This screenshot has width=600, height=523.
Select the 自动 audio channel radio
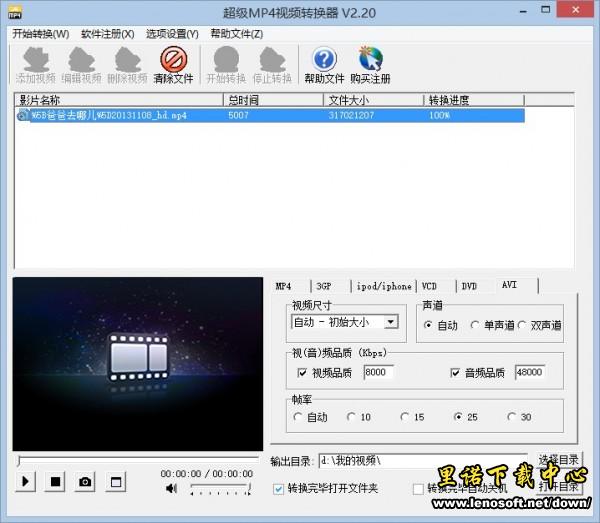(x=428, y=325)
